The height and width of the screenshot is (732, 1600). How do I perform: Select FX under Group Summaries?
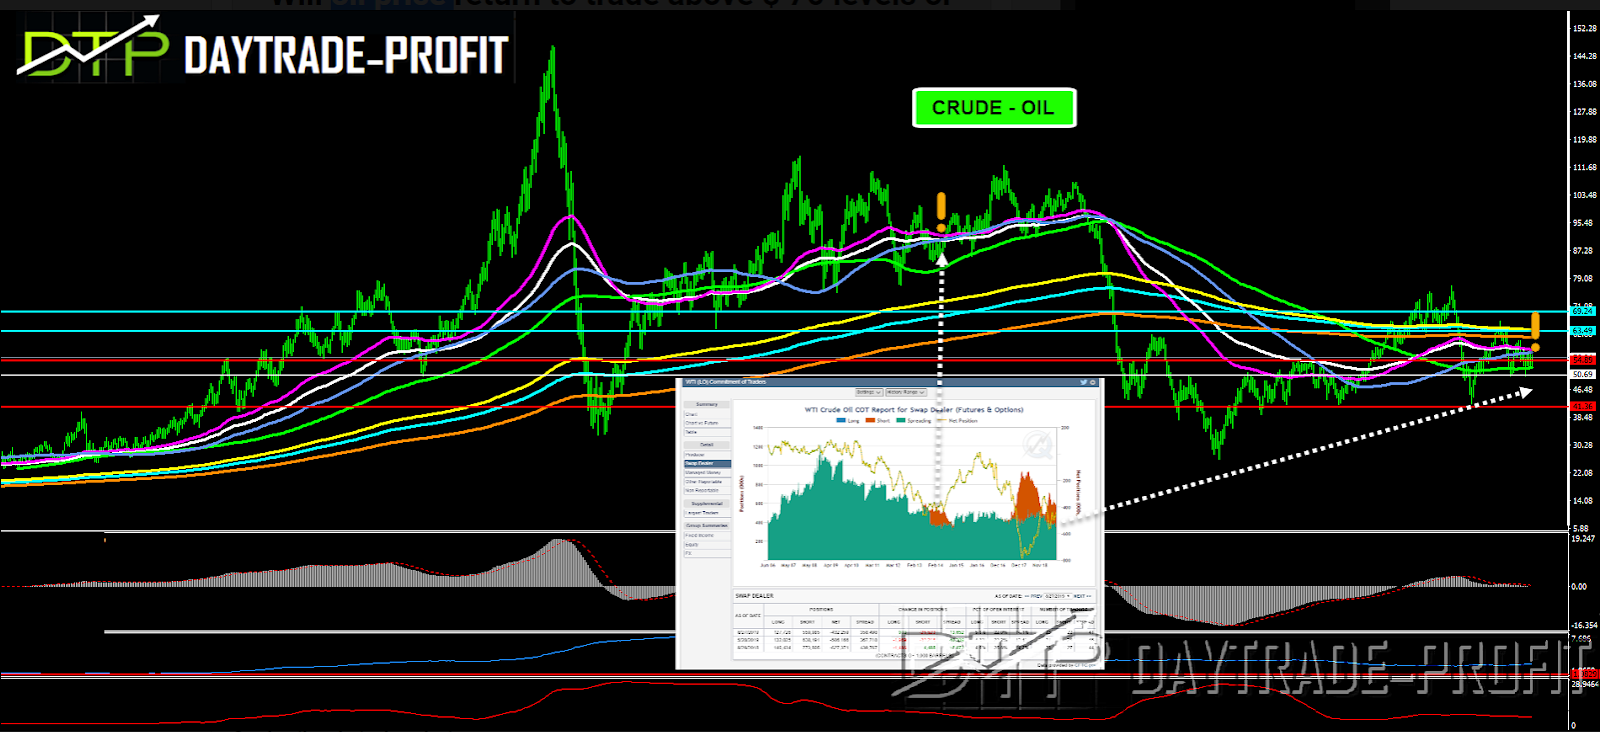pyautogui.click(x=707, y=553)
